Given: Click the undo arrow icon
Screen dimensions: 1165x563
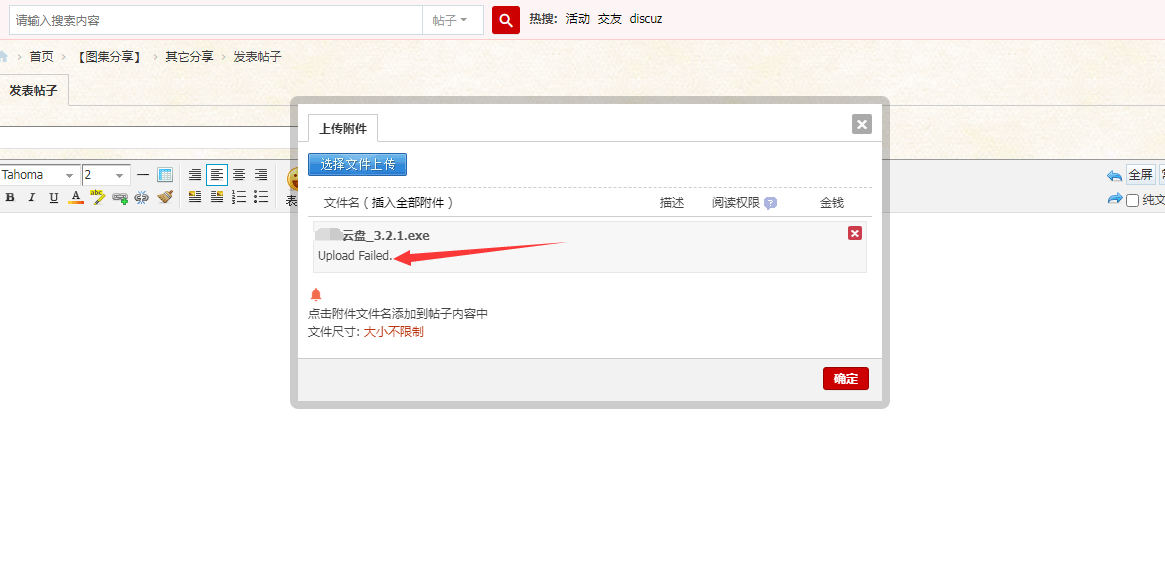Looking at the screenshot, I should [x=1114, y=175].
